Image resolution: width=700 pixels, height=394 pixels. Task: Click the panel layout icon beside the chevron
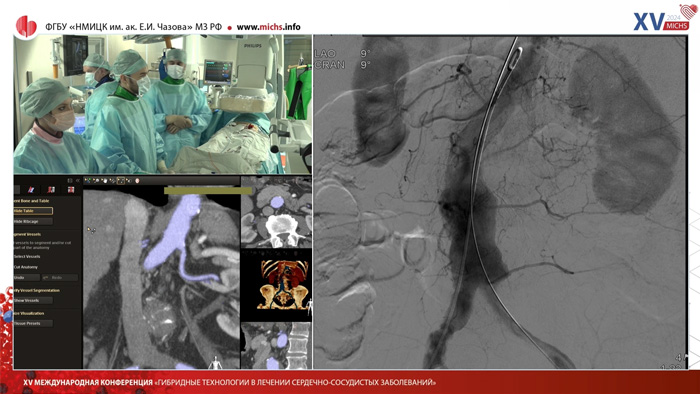coord(70,180)
